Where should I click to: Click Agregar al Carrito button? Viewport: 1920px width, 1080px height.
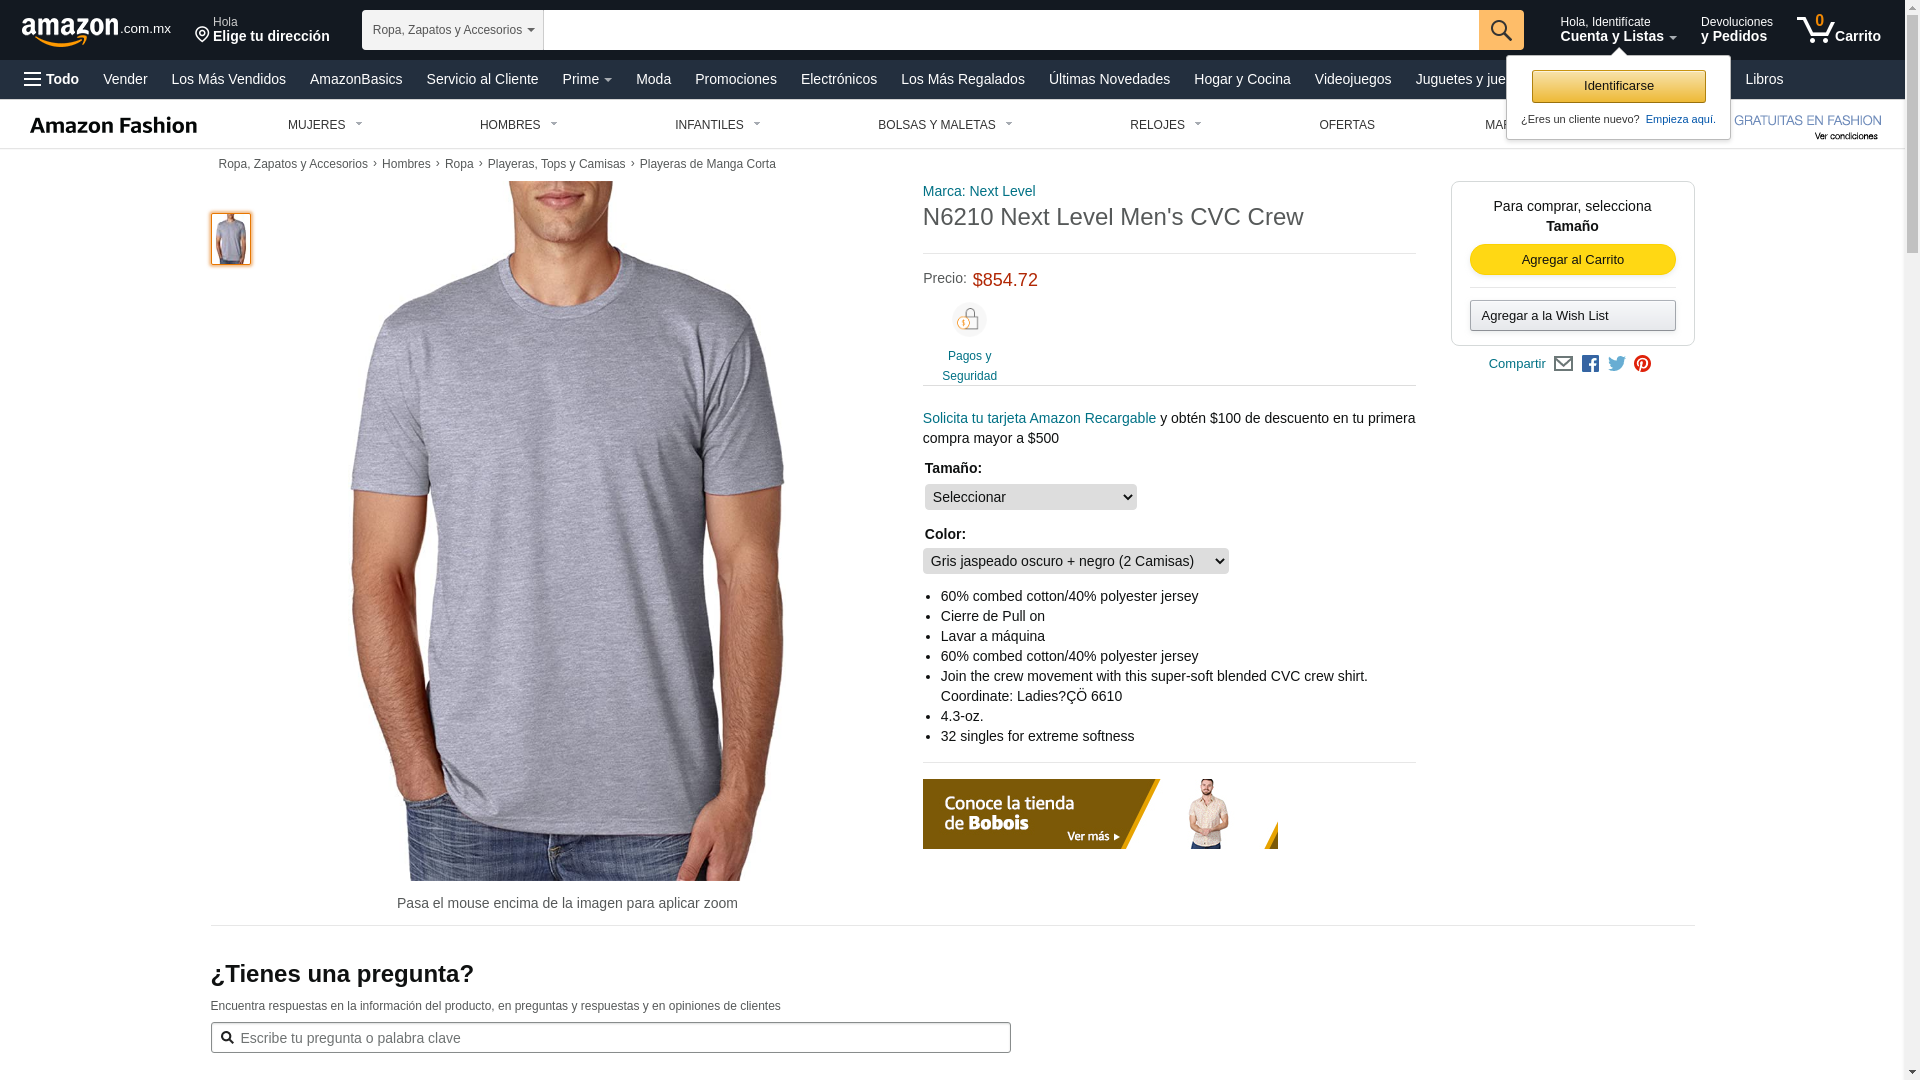(1572, 260)
